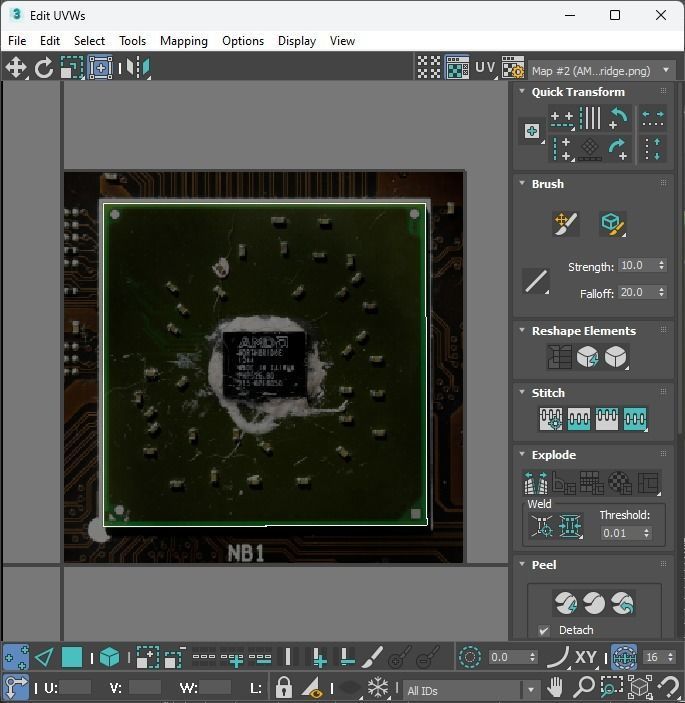Click Align Horizontally to Pivot icon

(562, 118)
